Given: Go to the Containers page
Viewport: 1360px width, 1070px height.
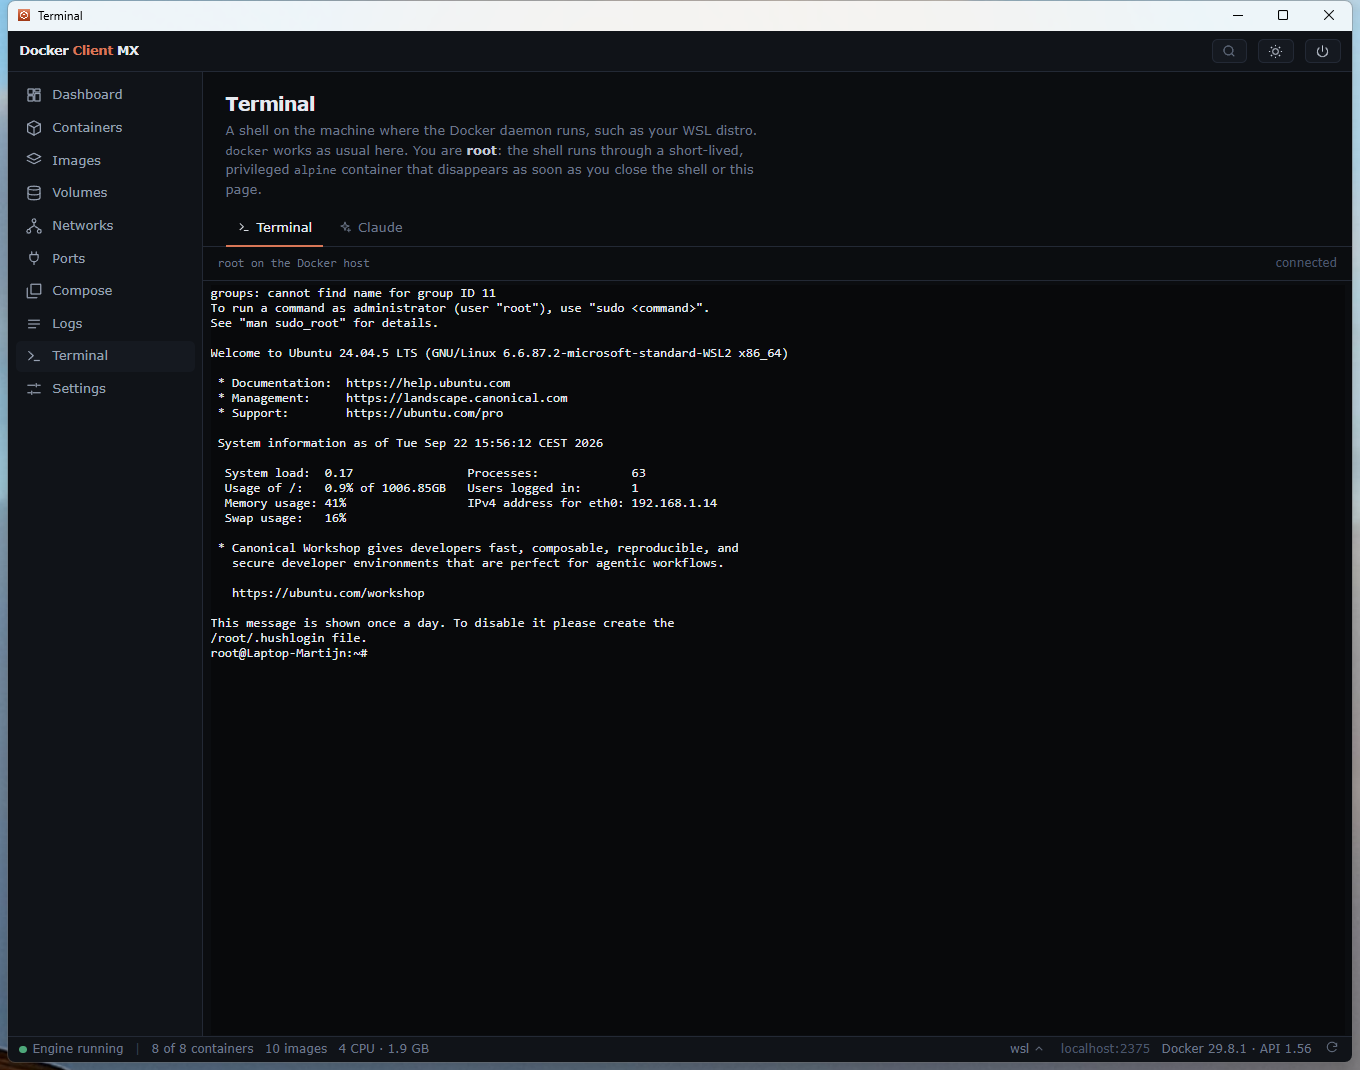Looking at the screenshot, I should [x=105, y=128].
